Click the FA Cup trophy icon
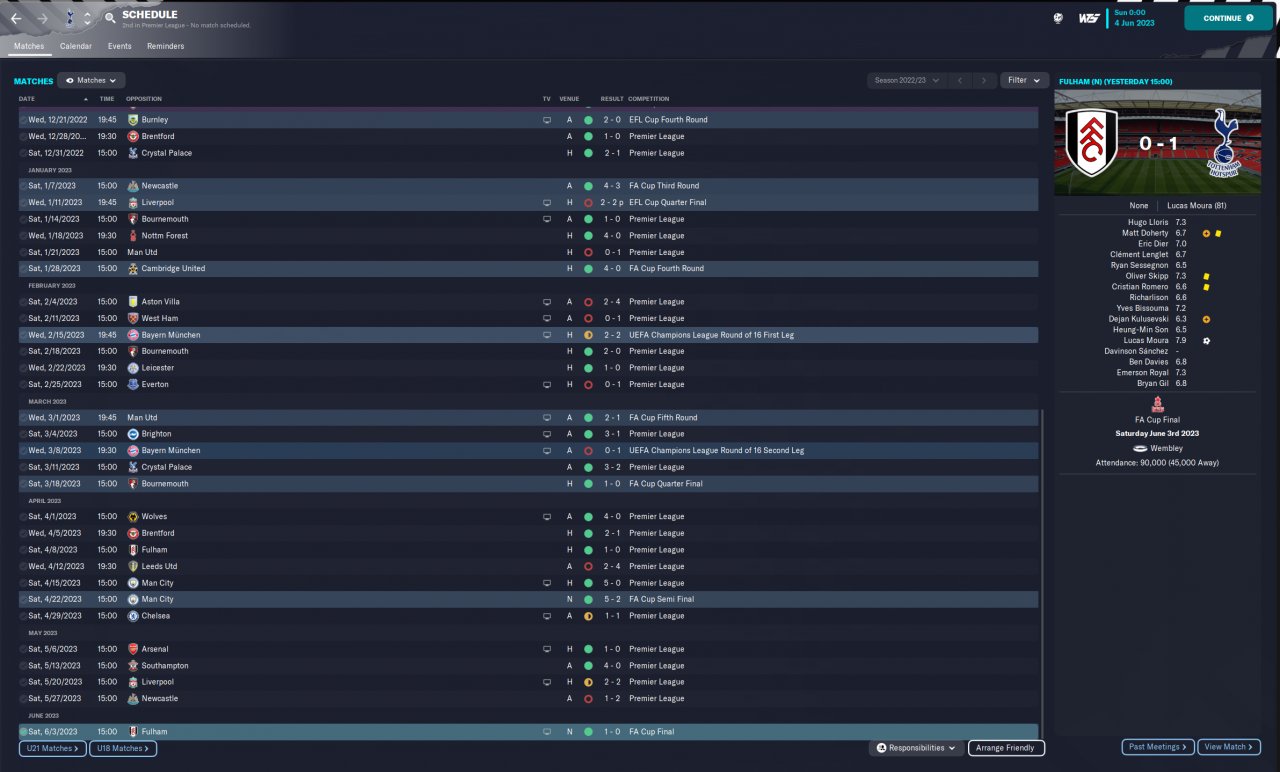 coord(1158,405)
